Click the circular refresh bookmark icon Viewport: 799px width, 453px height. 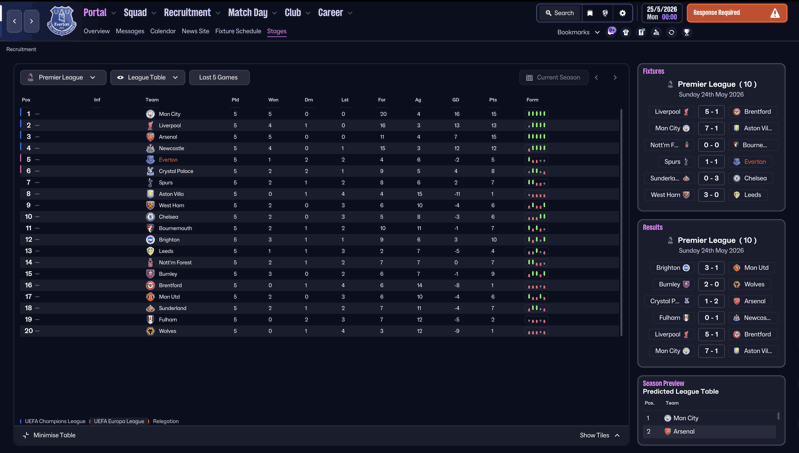click(671, 32)
